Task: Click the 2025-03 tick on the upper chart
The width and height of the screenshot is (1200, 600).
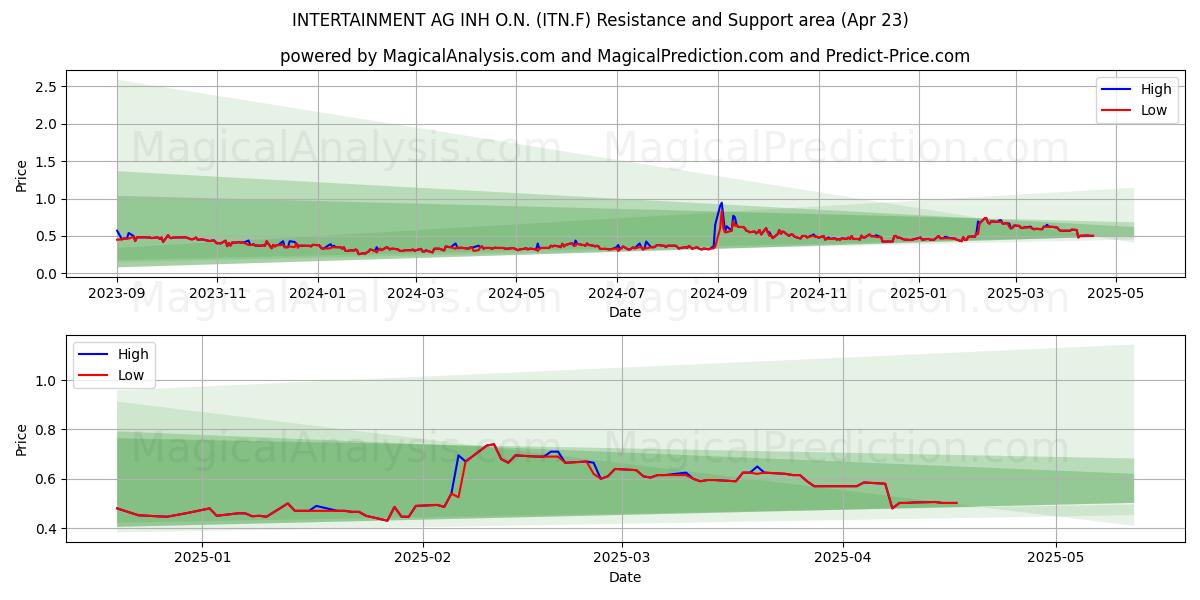Action: tap(1015, 294)
